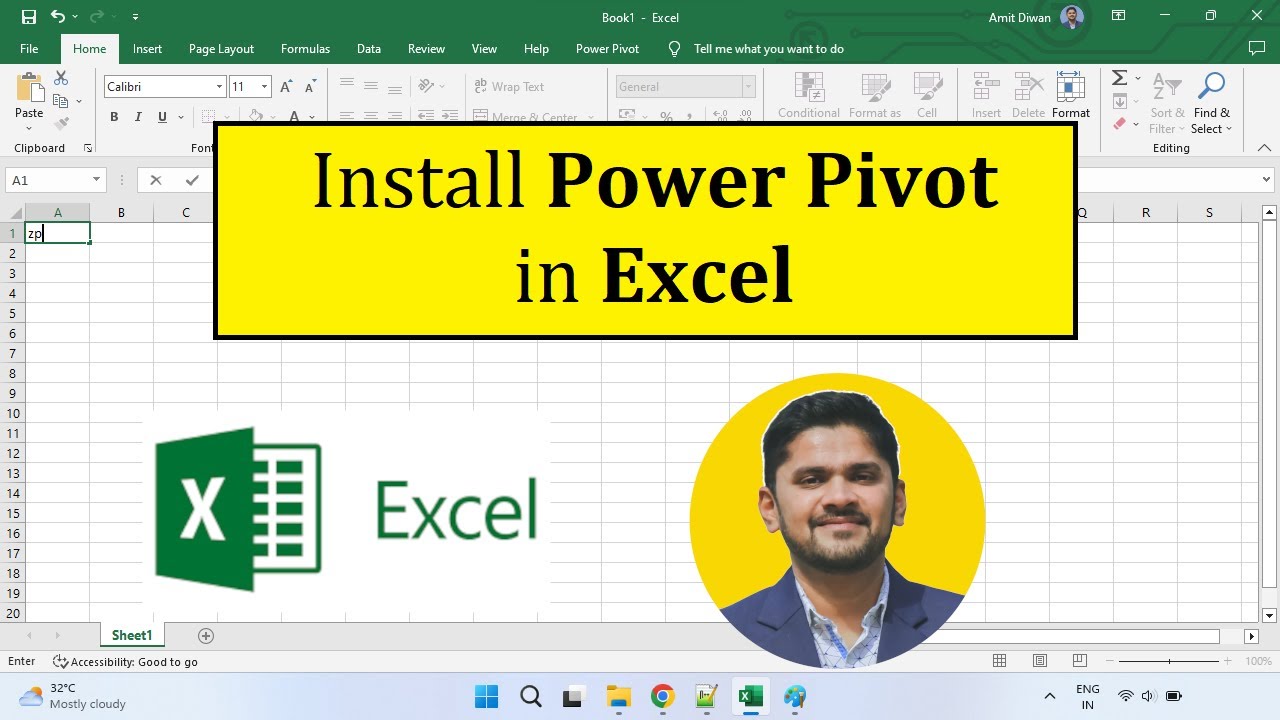1280x720 pixels.
Task: Open the Calibri font name dropdown
Action: coord(219,87)
